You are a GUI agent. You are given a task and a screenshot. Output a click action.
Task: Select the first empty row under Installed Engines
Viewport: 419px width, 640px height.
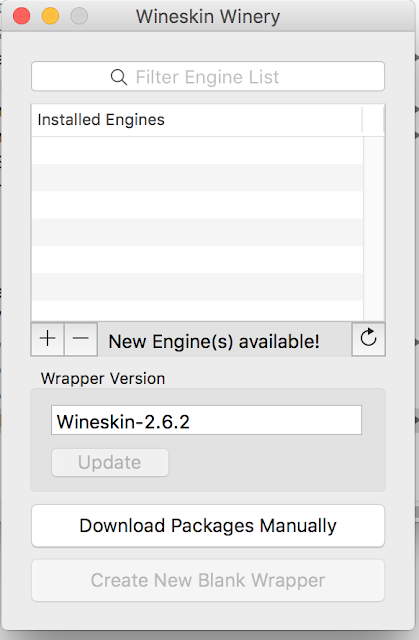point(197,150)
